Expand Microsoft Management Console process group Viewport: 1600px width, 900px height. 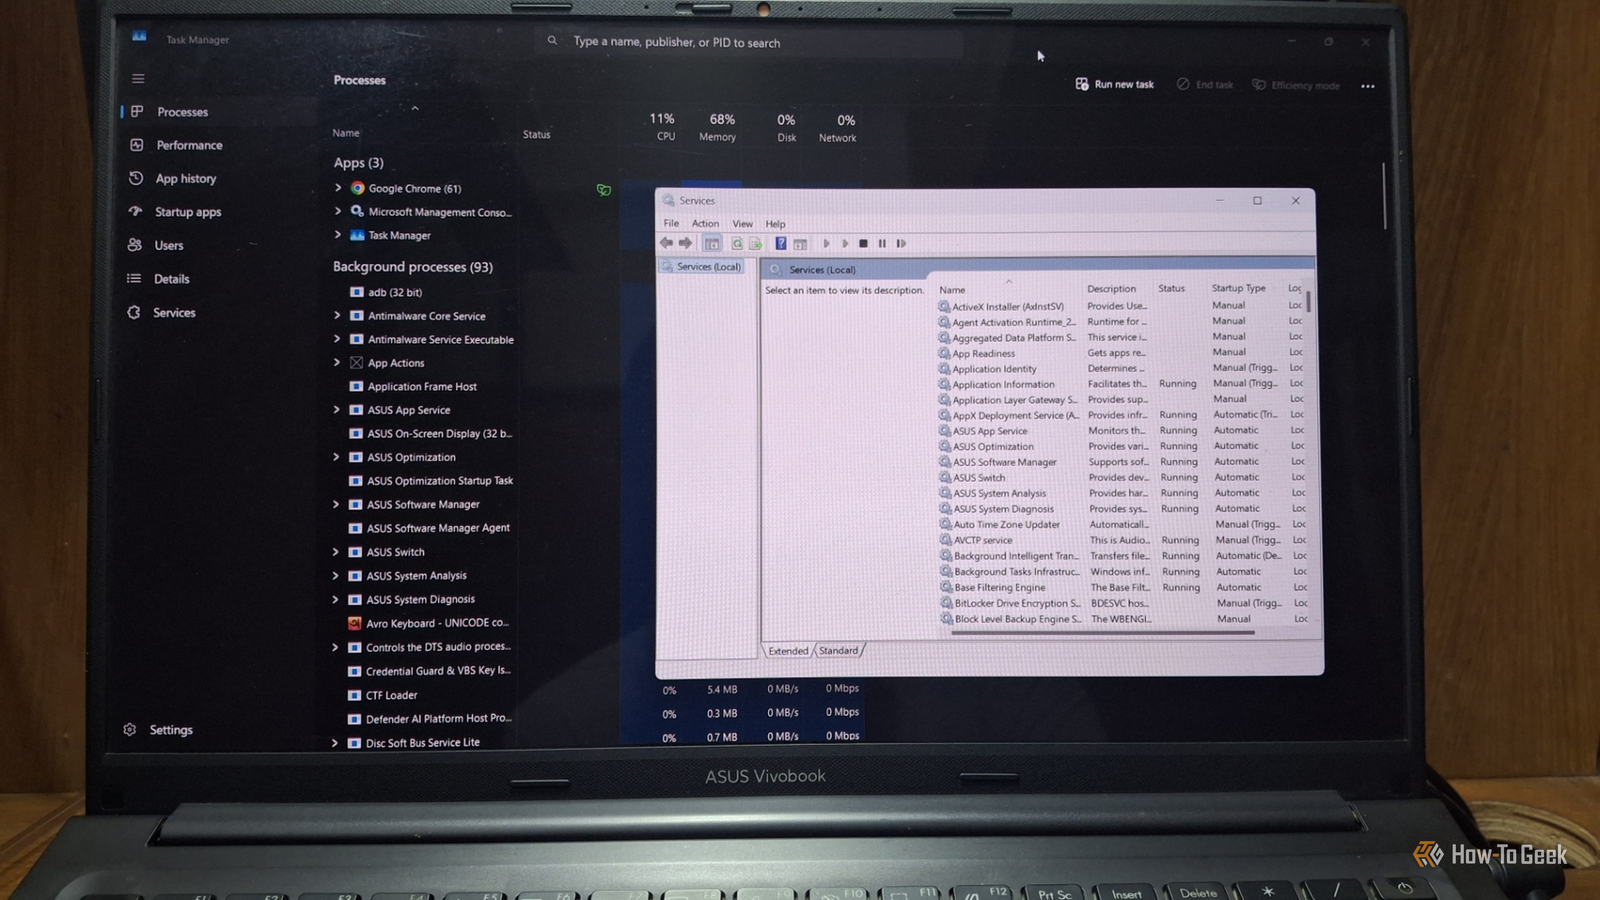[x=338, y=211]
